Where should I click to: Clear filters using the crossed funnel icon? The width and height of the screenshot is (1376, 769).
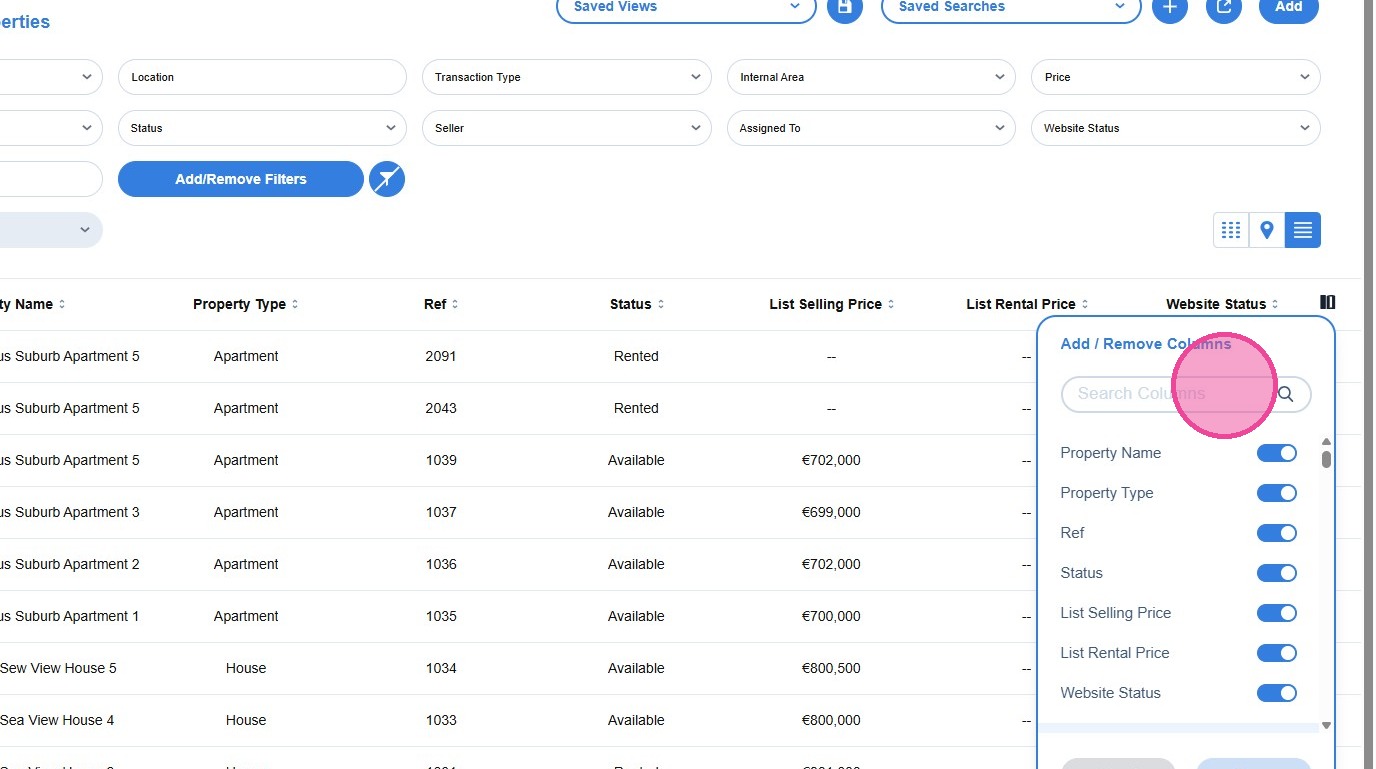pos(387,179)
